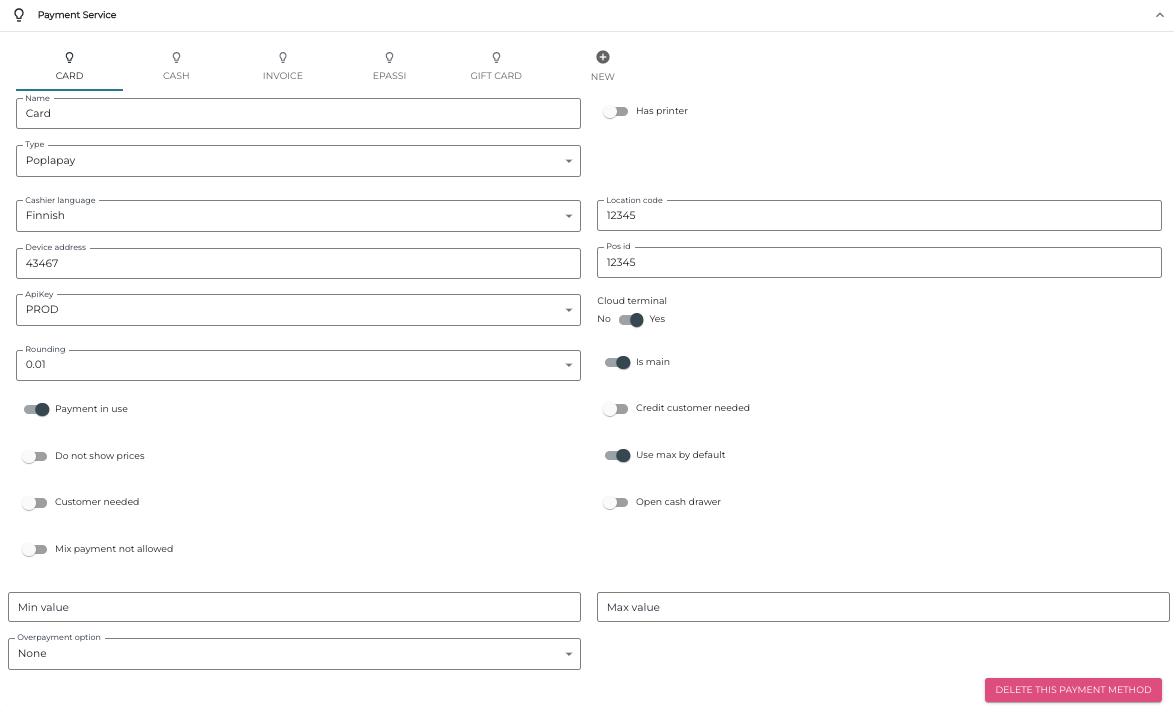Click the EPASSI tab lightbulb icon
This screenshot has width=1174, height=712.
coord(389,58)
